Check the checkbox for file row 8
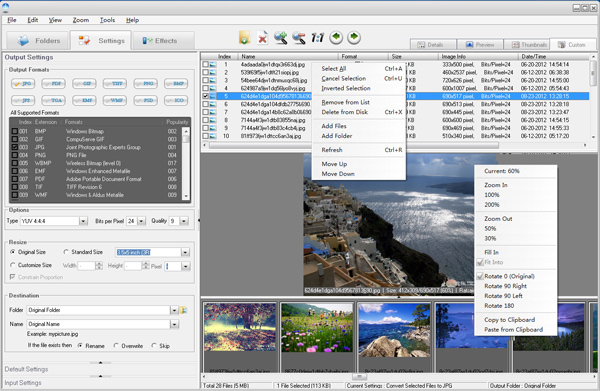600x391 pixels. (205, 120)
